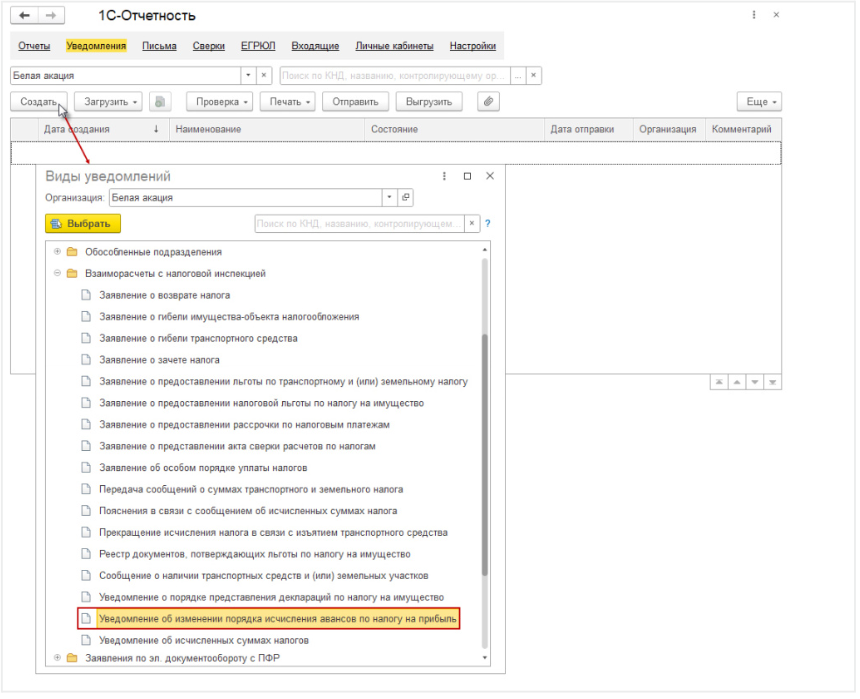Viewport: 860px width, 699px height.
Task: Click the Отправить button
Action: (355, 102)
